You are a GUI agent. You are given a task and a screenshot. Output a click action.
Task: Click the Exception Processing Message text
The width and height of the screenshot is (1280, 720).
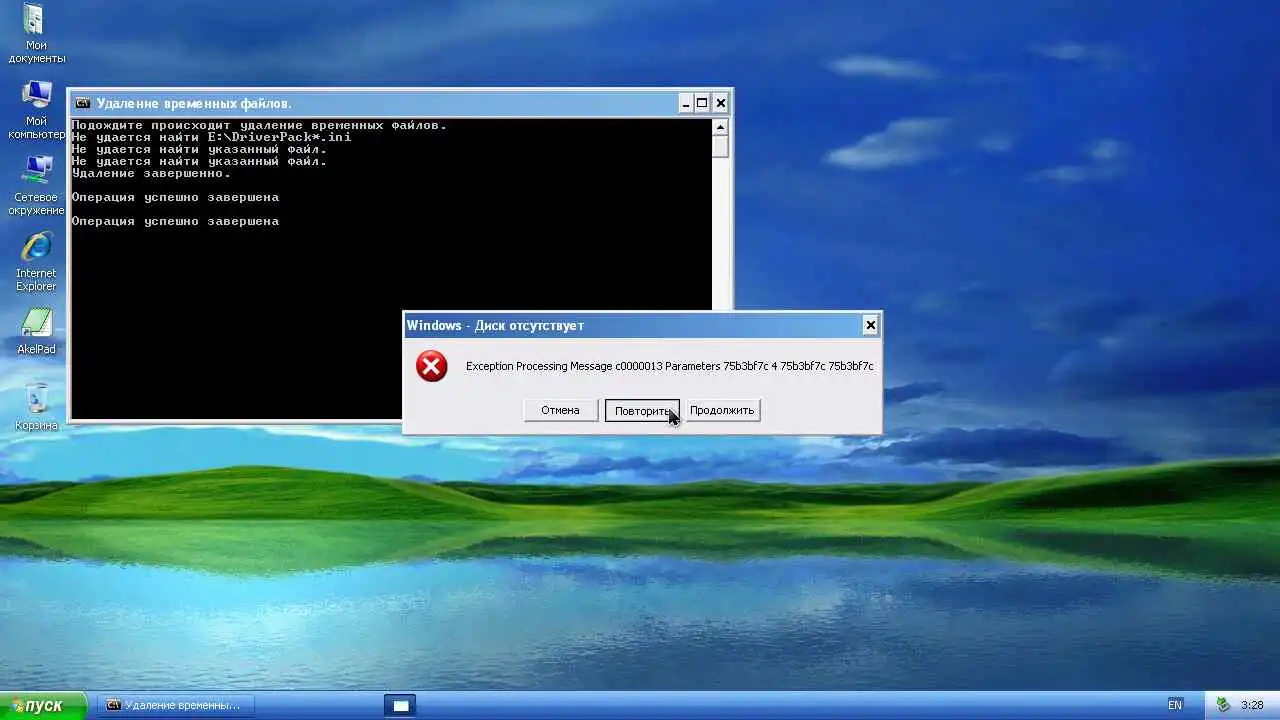pyautogui.click(x=670, y=366)
